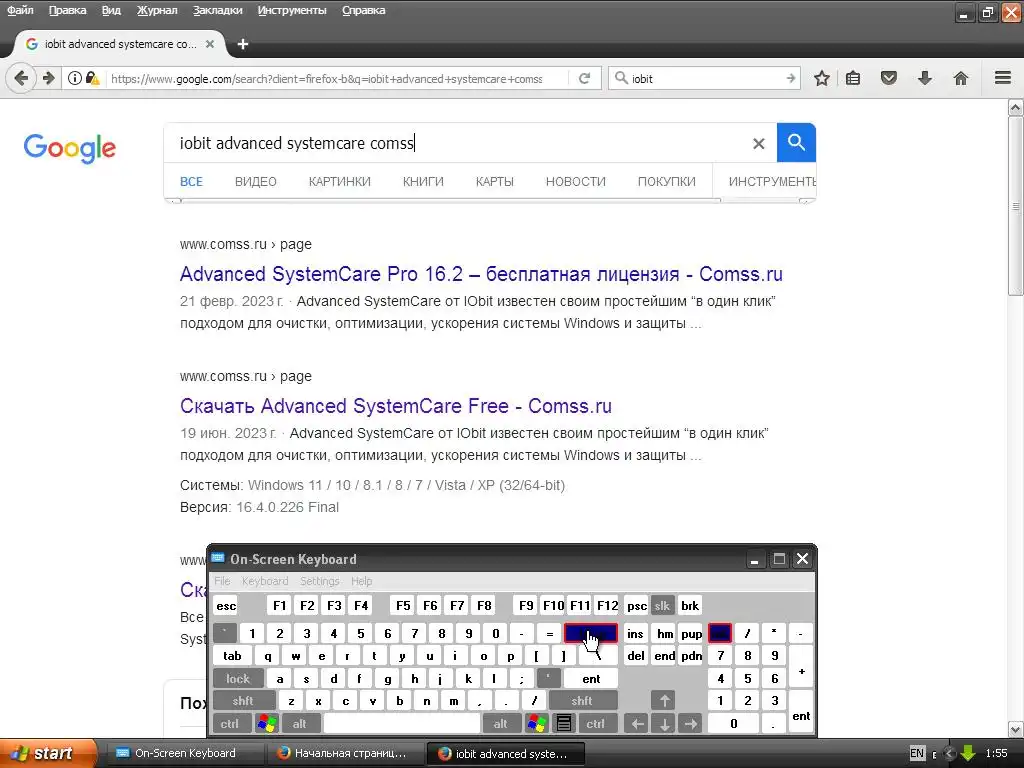Open the Инструменты menu in the Firefox menu bar
The image size is (1024, 768).
pos(292,10)
